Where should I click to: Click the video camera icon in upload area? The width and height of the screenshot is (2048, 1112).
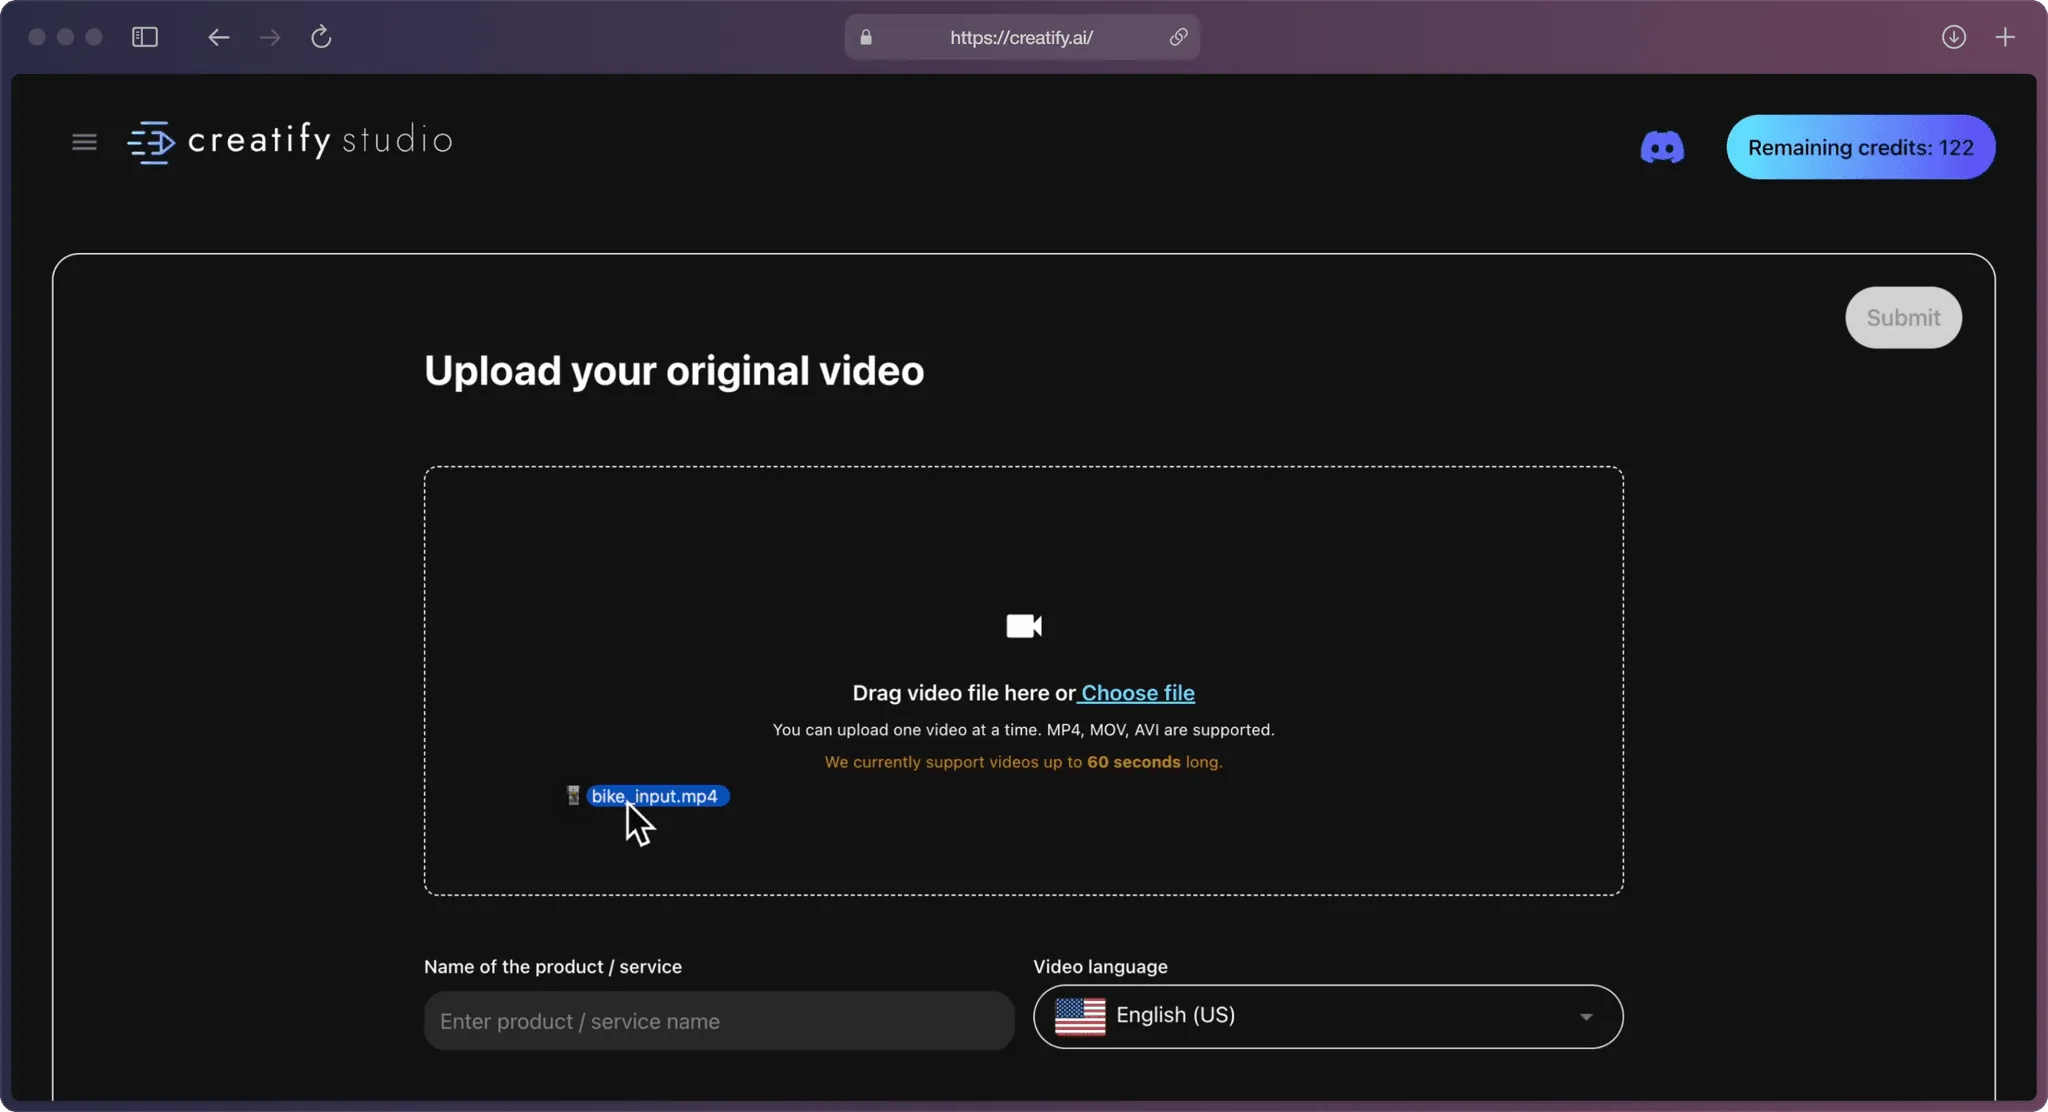point(1024,626)
